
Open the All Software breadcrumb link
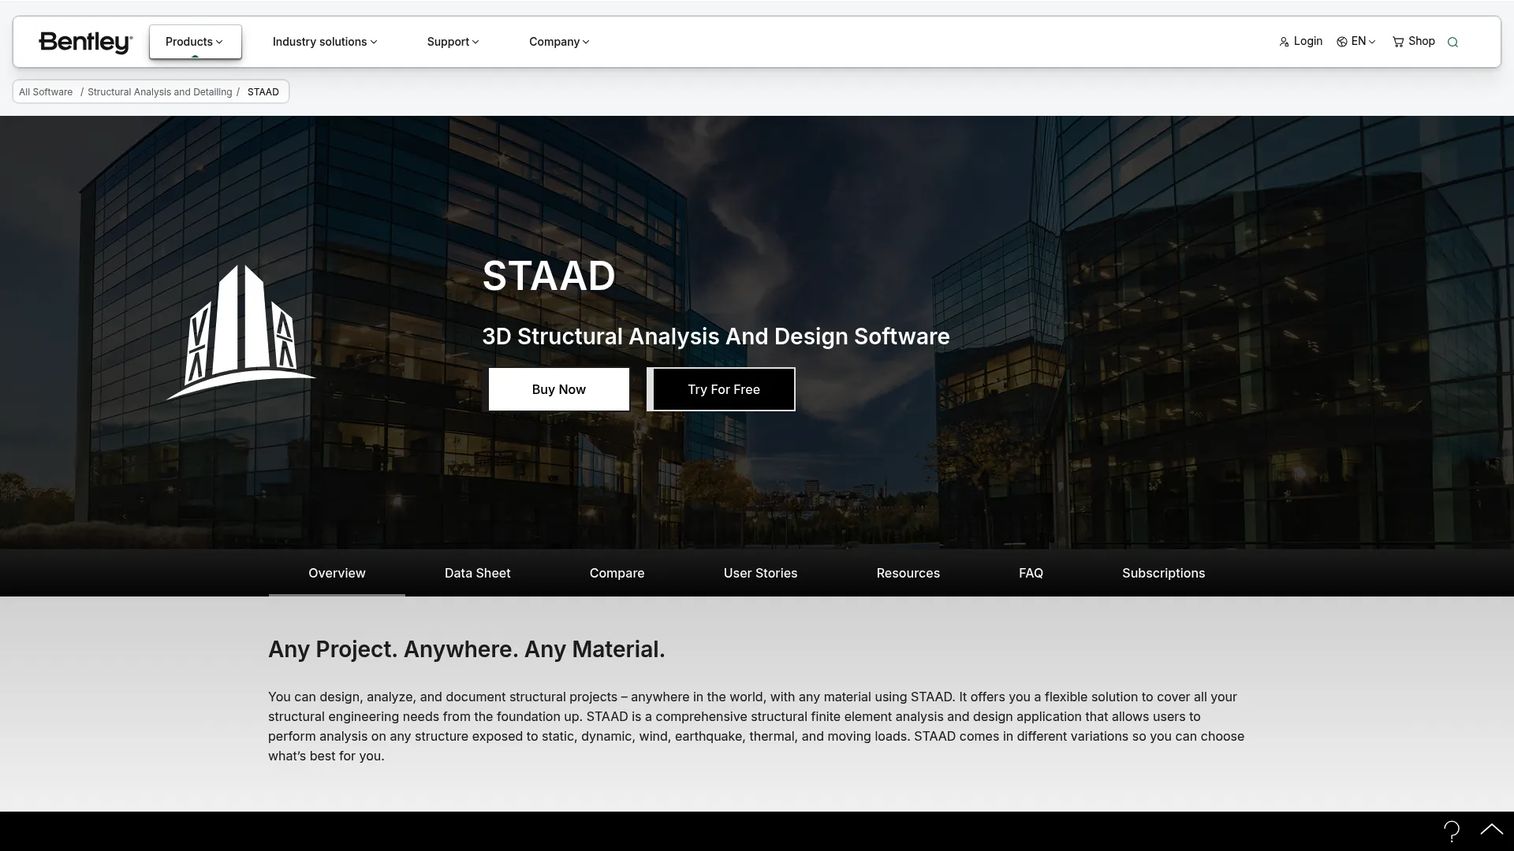46,92
